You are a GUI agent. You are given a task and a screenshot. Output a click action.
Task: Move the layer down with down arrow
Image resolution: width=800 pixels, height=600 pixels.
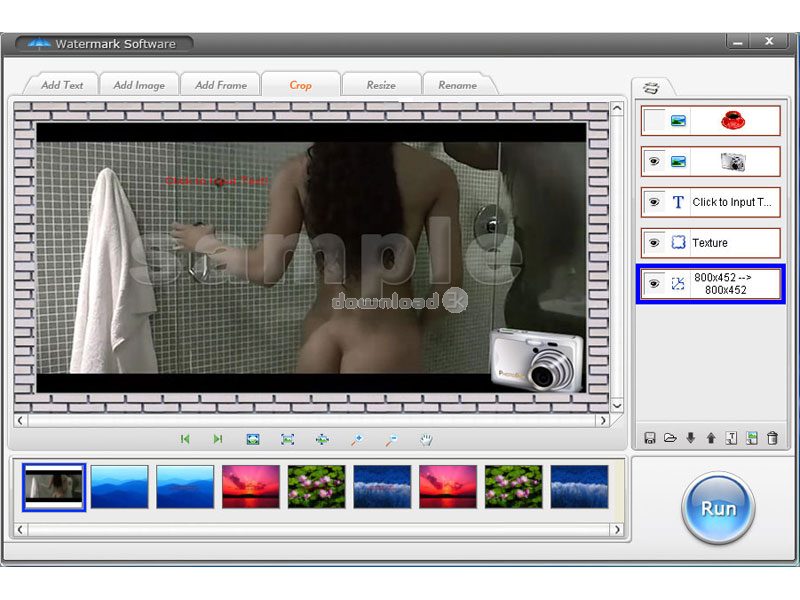pos(690,438)
